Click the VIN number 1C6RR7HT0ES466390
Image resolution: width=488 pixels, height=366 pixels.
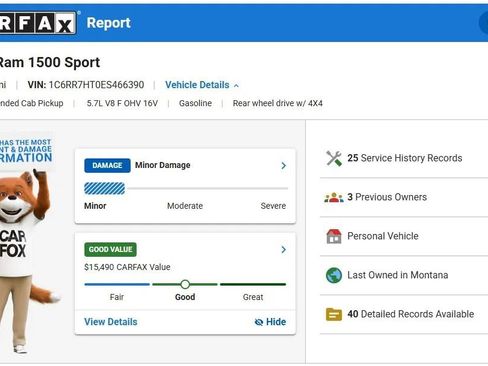(96, 85)
